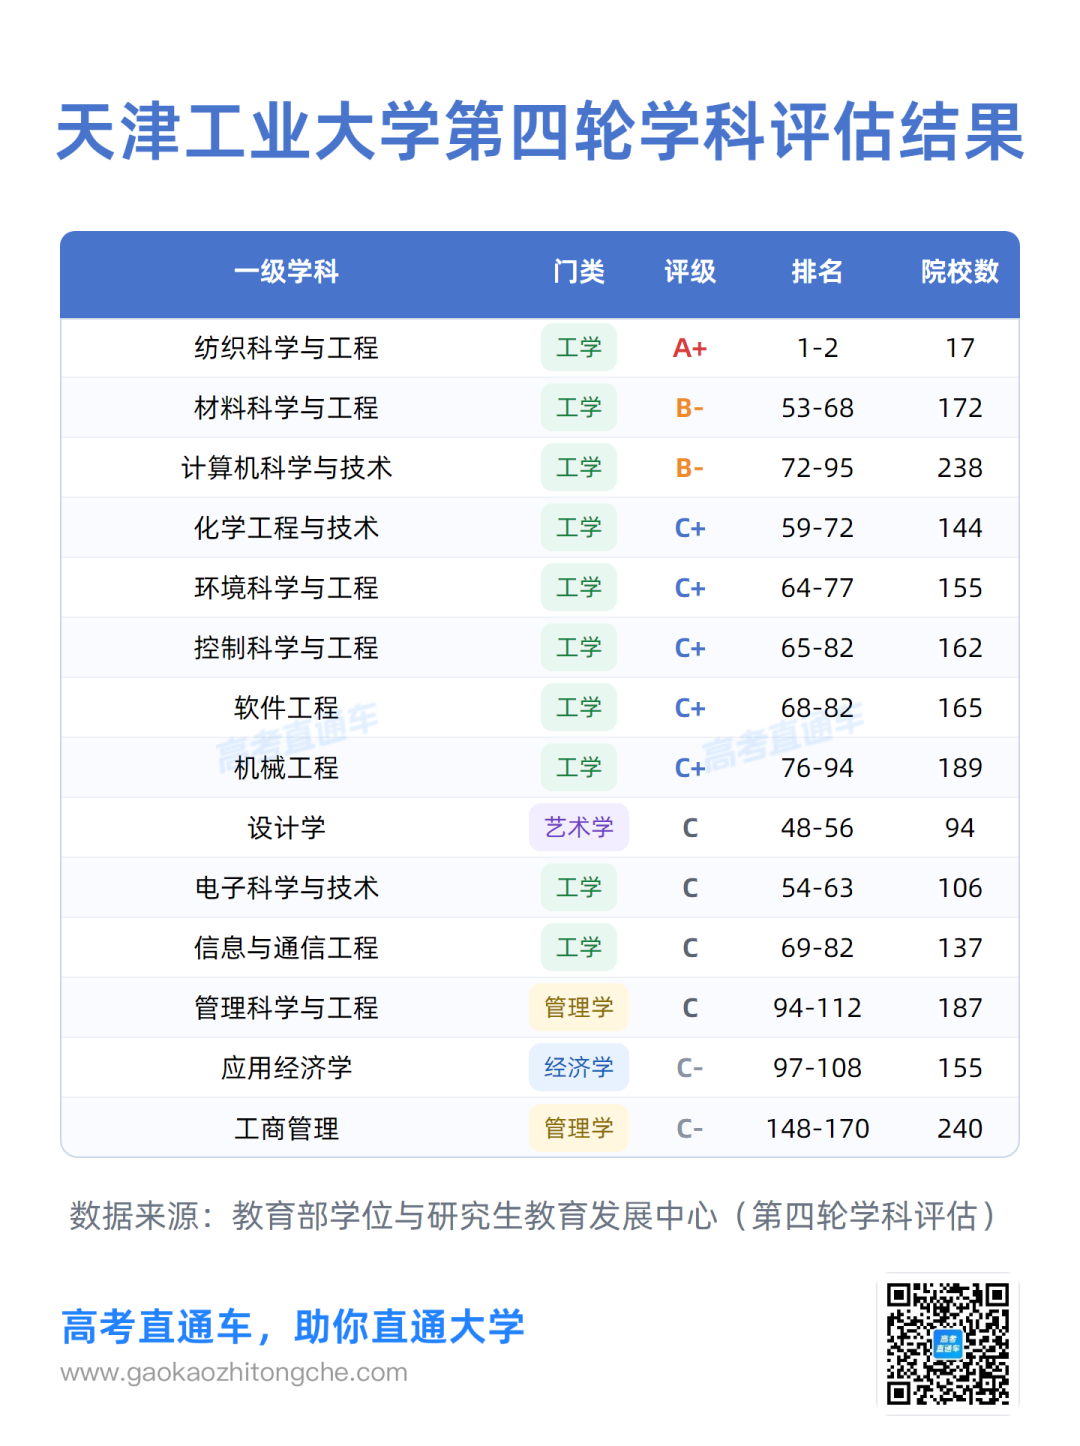
Task: Click the slogan 高考直通车，助你直通大学
Action: tap(293, 1327)
